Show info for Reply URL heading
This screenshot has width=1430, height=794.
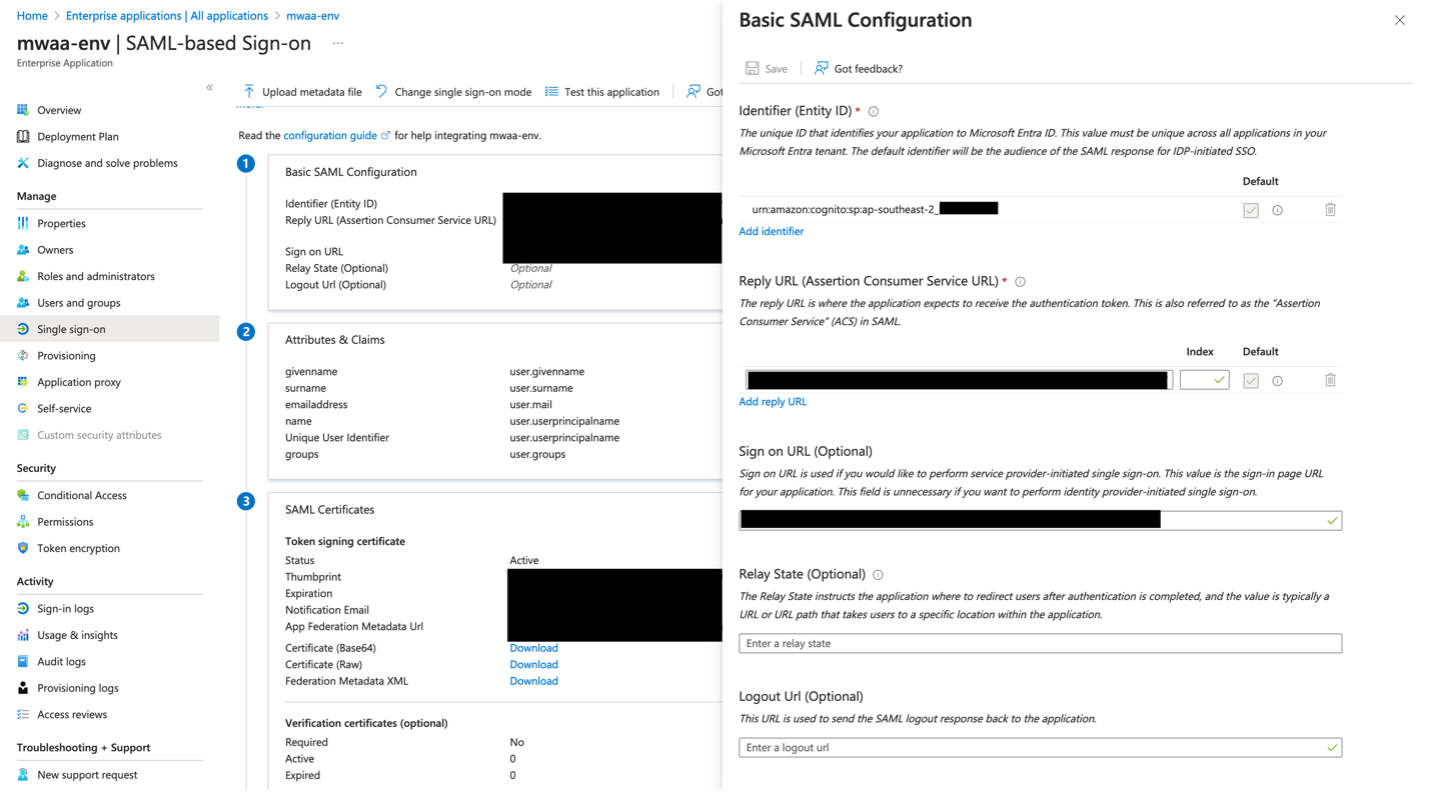(1020, 282)
